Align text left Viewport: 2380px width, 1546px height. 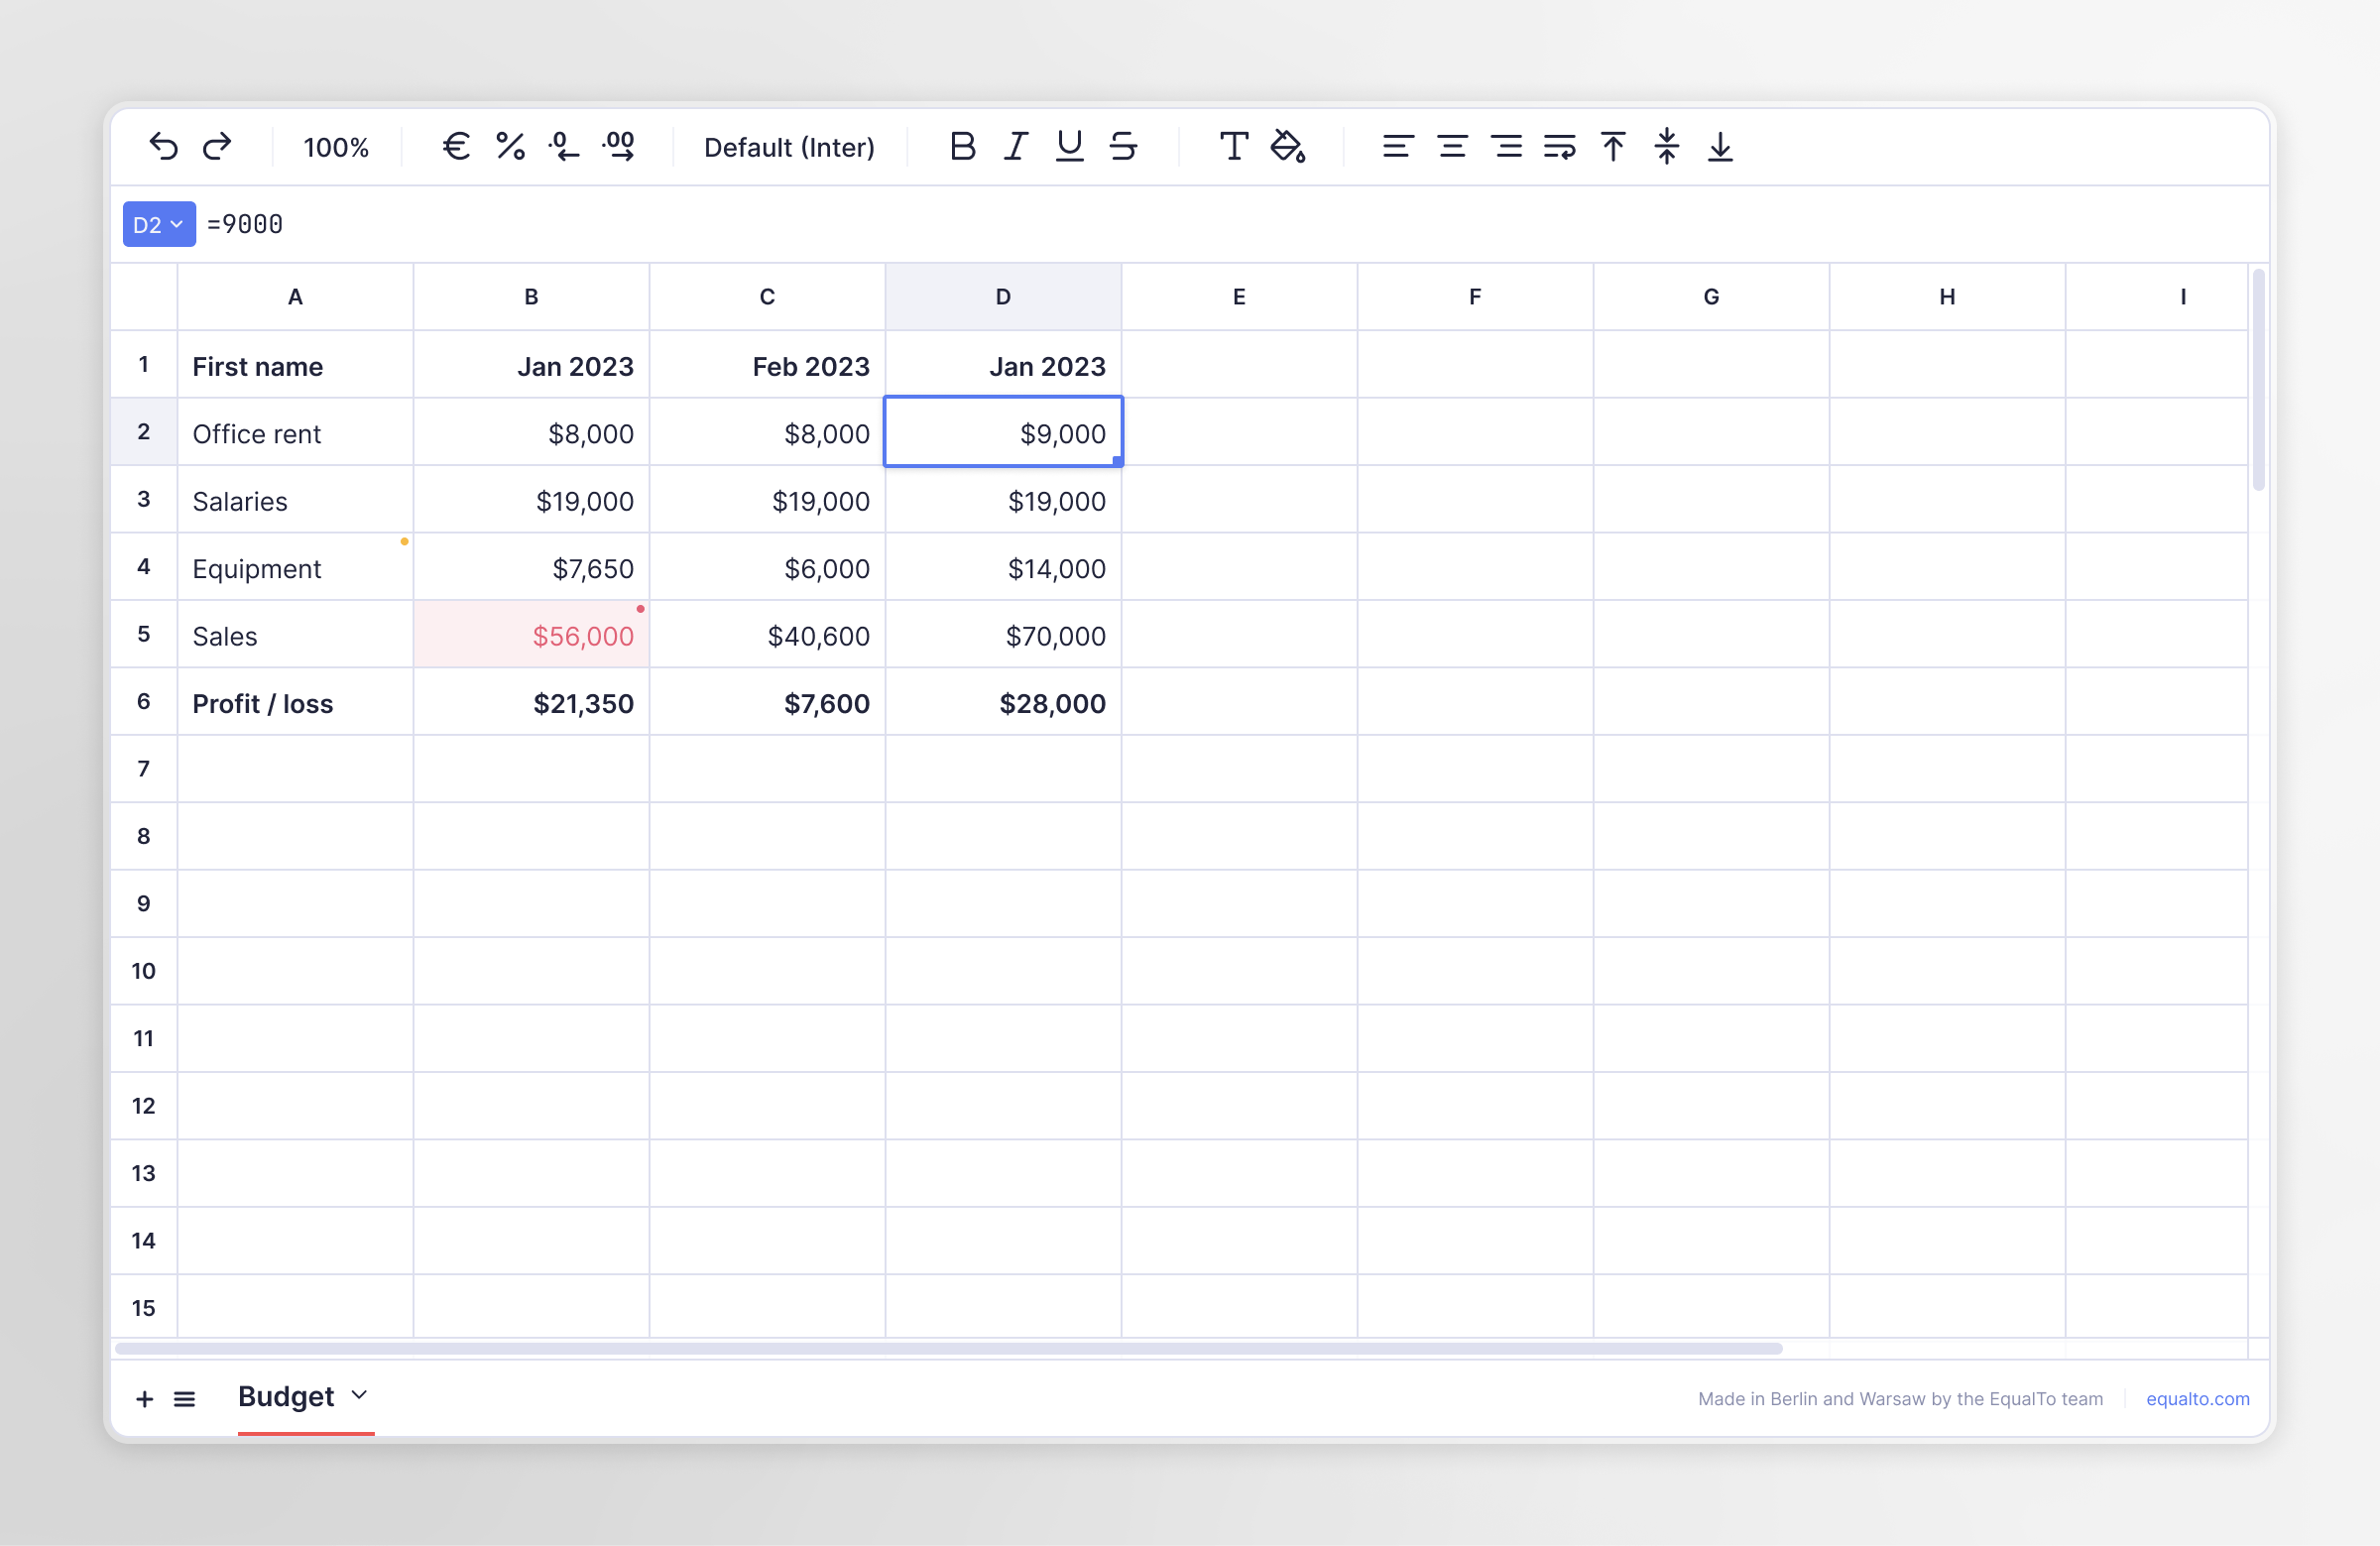pos(1398,147)
